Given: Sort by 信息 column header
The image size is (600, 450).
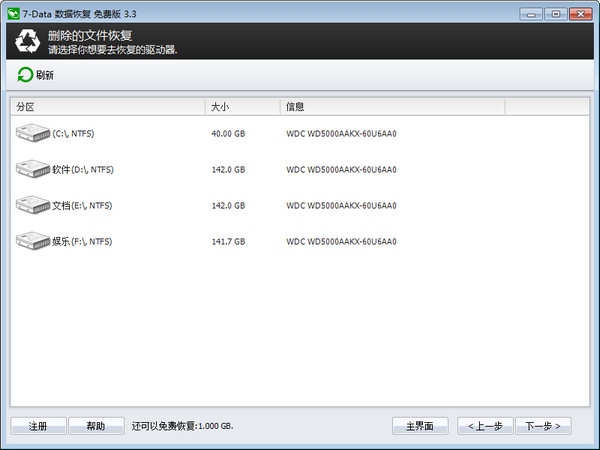Looking at the screenshot, I should pos(393,107).
